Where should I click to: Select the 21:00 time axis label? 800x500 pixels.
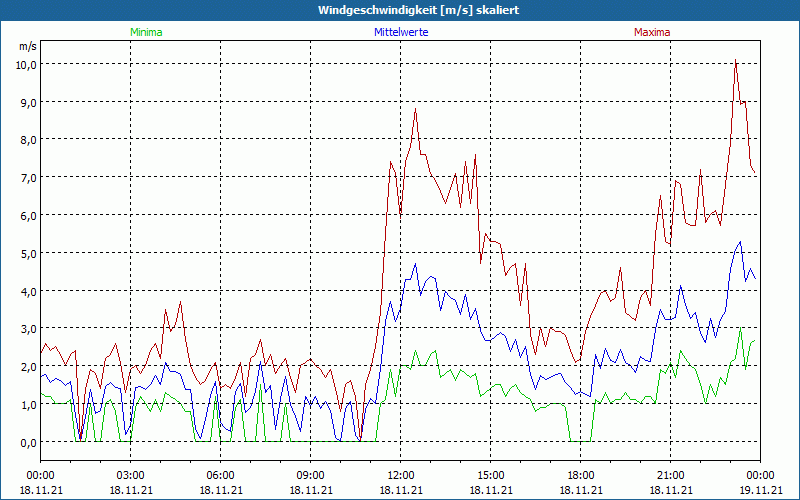[670, 475]
